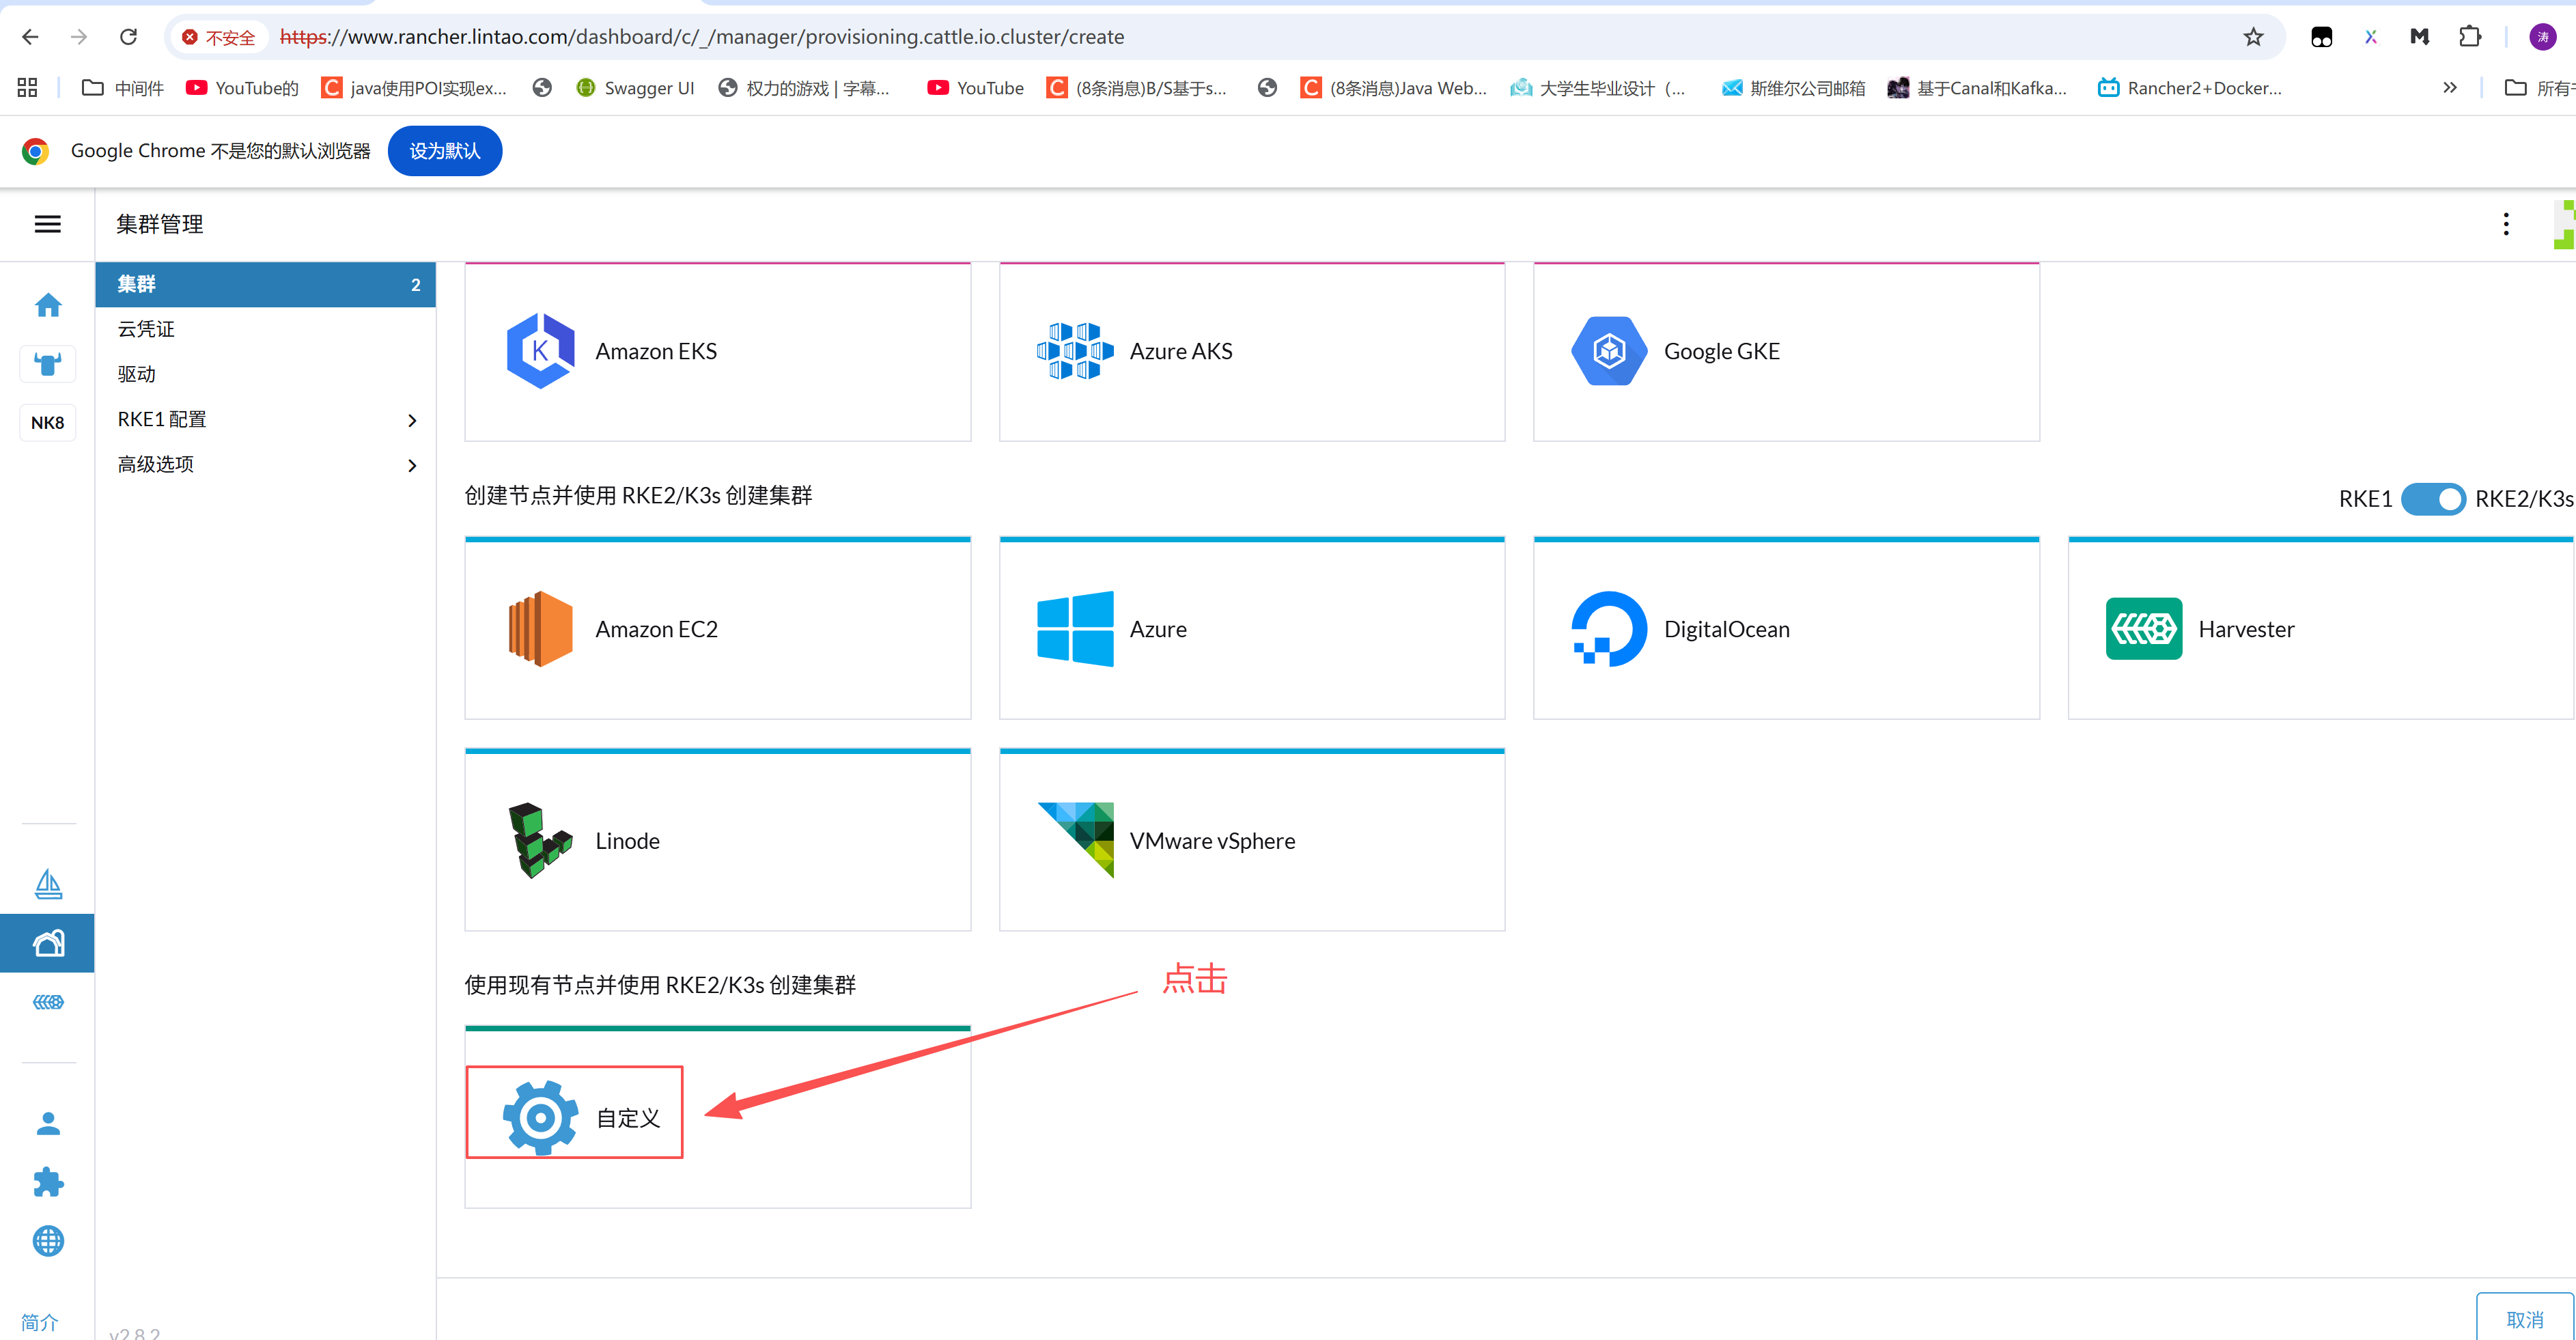
Task: Open the YouTube的 bookmark
Action: click(242, 88)
